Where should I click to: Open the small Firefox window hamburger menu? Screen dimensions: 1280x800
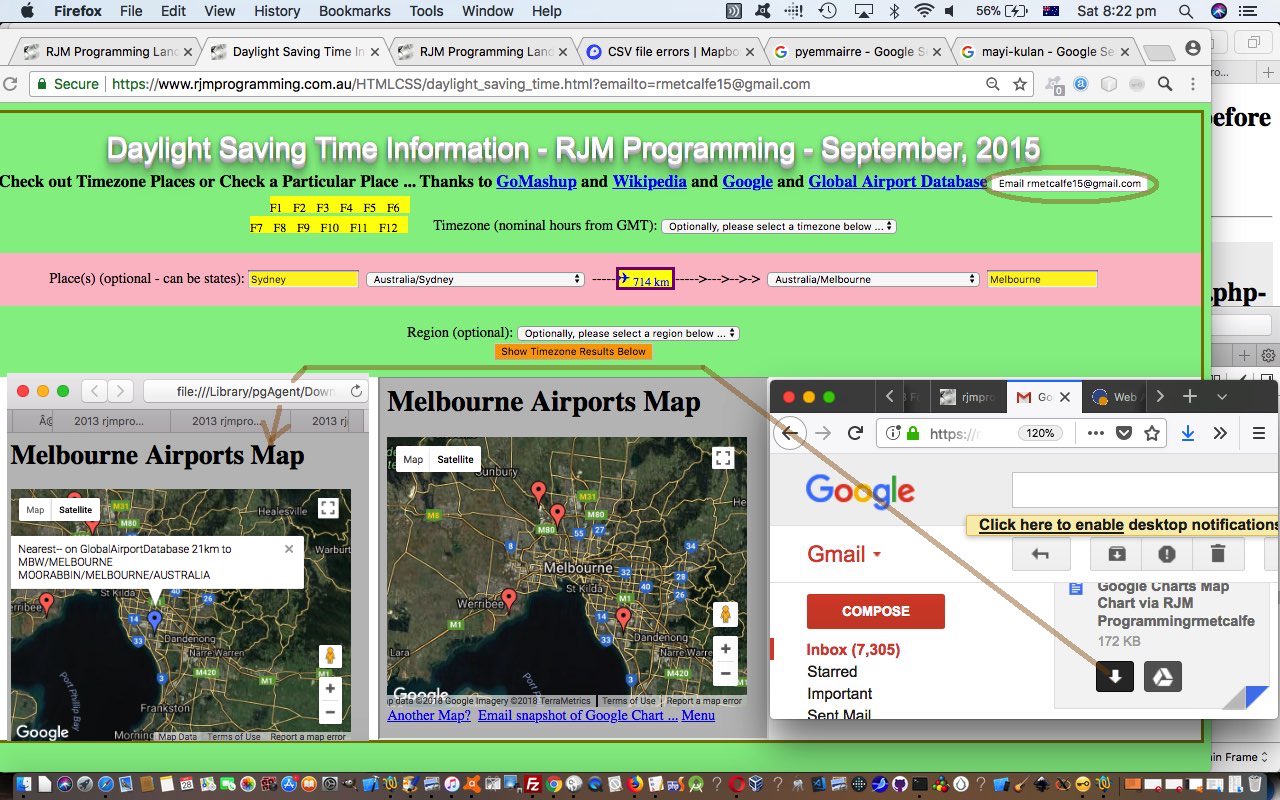(x=1259, y=433)
